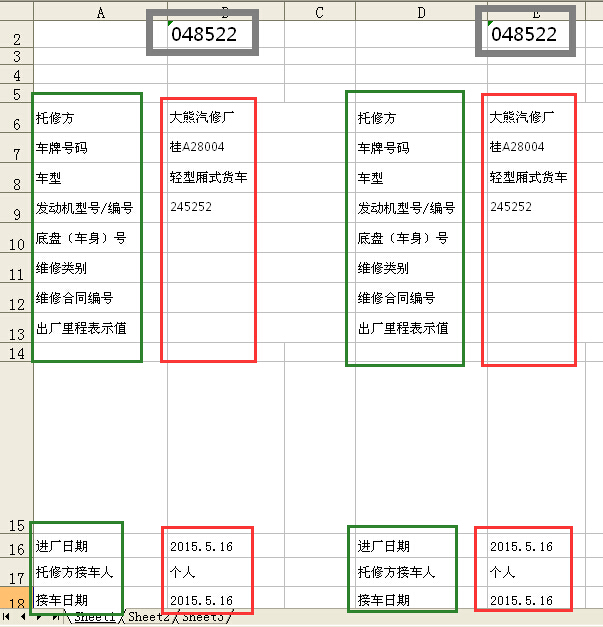
Task: Select cell 轻型厢式货车 in column E
Action: [x=528, y=178]
